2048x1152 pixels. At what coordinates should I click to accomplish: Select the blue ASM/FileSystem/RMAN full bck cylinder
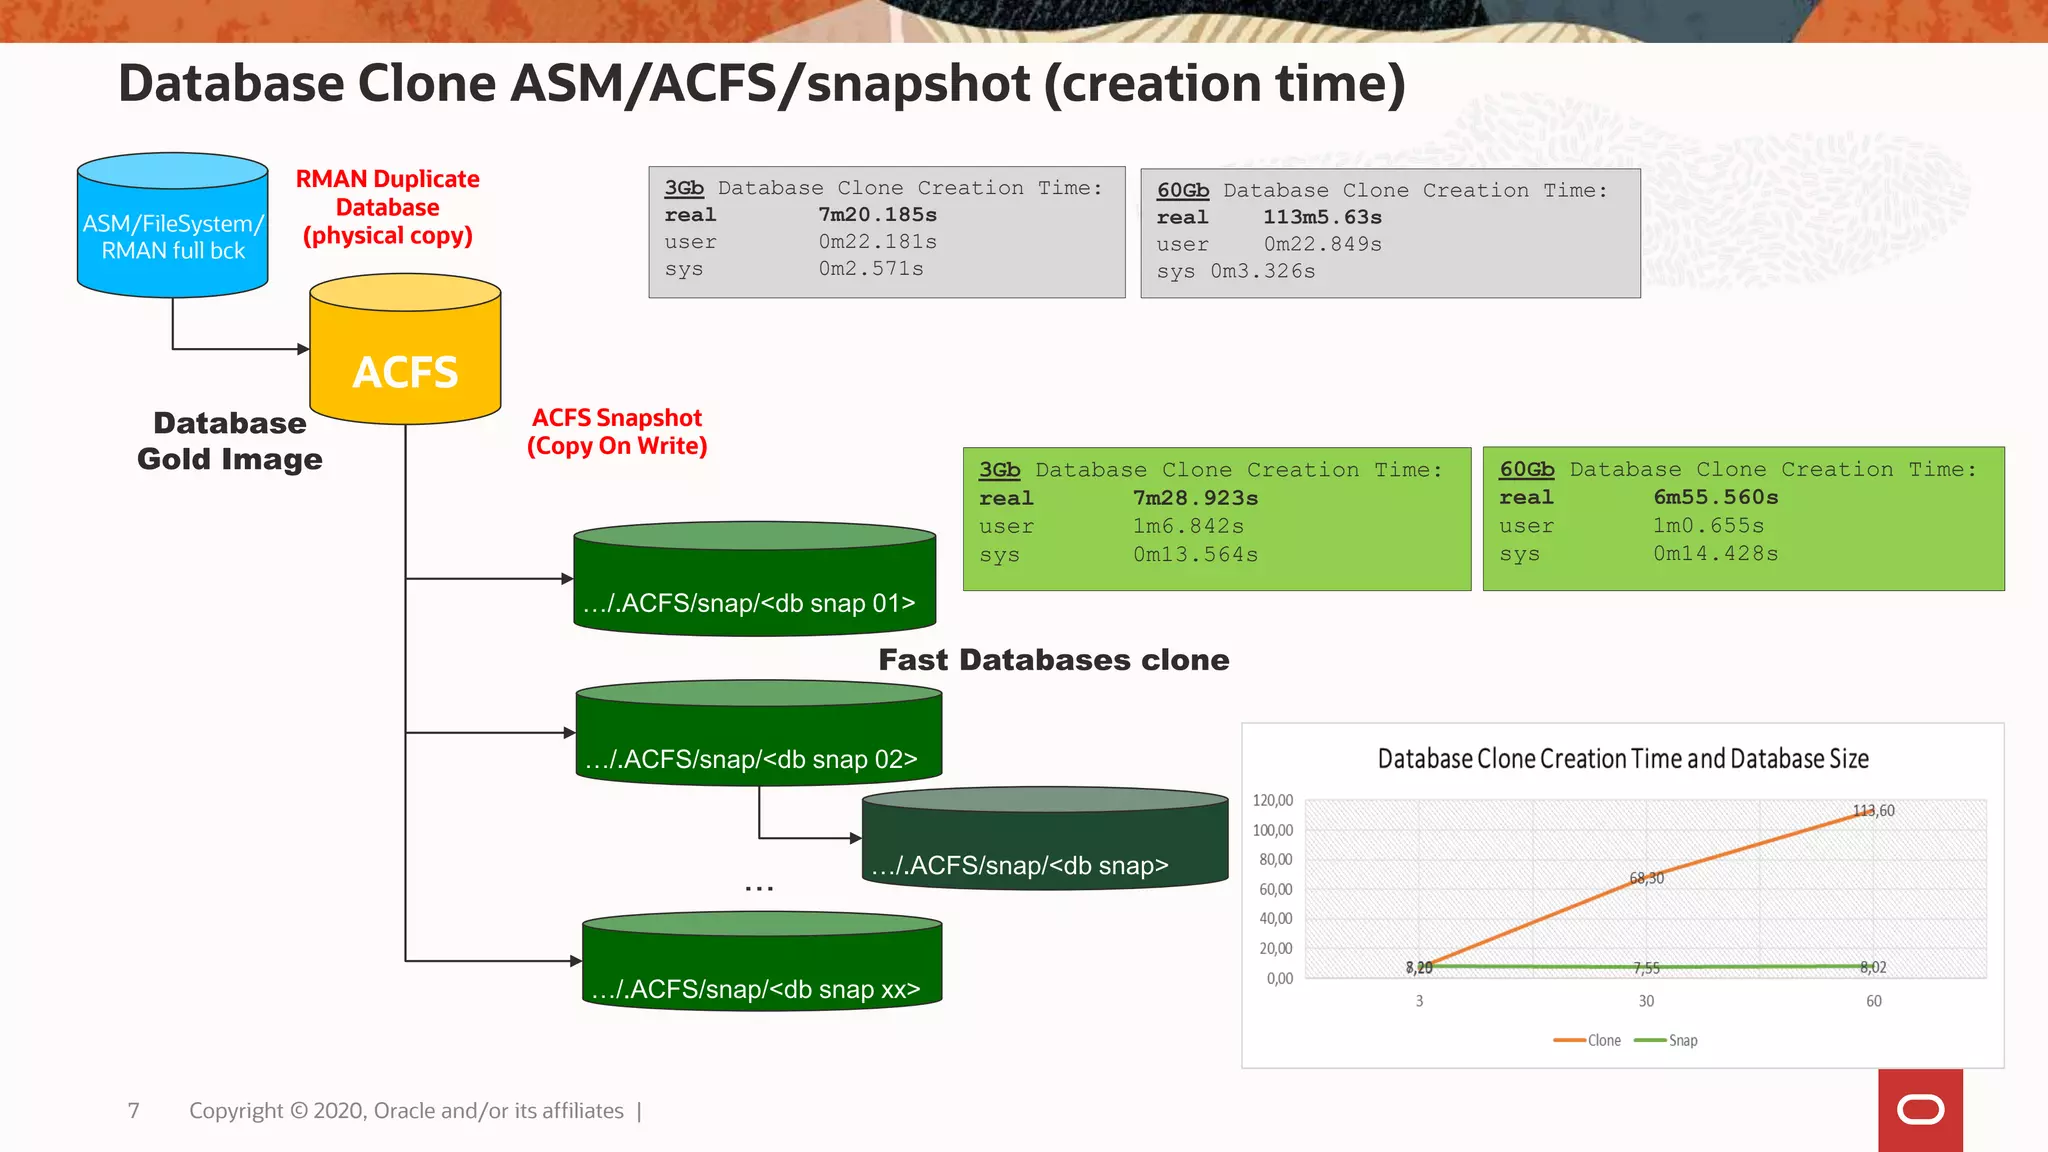tap(173, 225)
